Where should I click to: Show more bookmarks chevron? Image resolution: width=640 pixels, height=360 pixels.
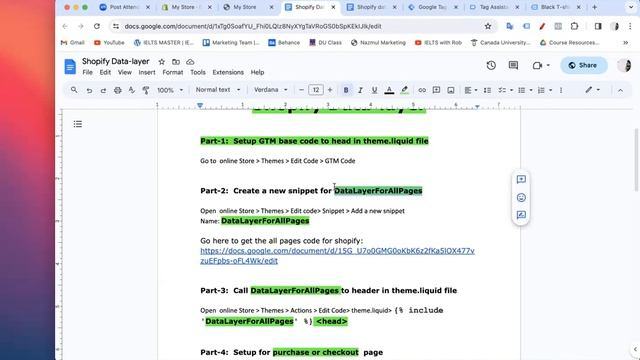point(625,42)
